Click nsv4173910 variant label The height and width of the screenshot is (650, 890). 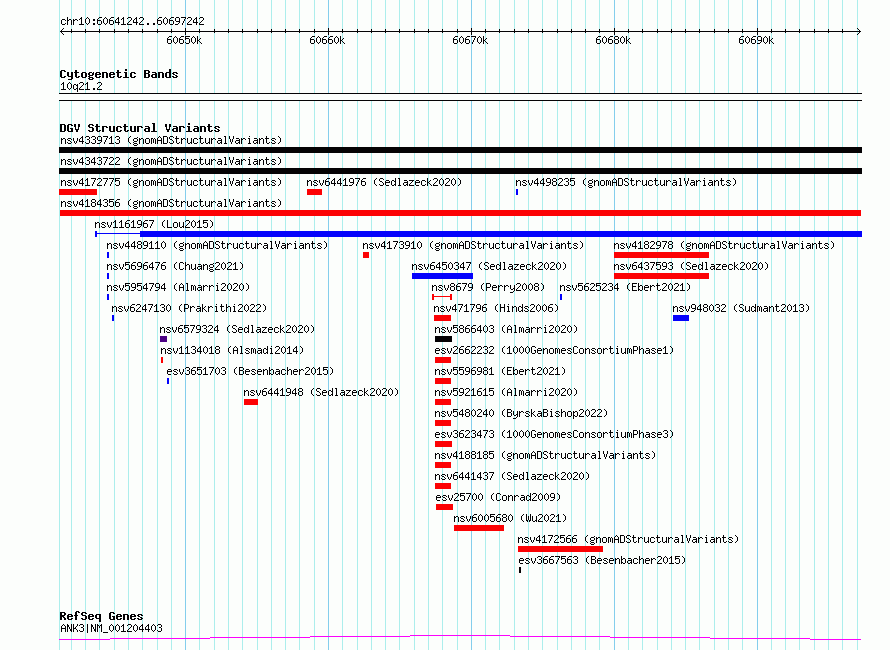click(x=473, y=245)
